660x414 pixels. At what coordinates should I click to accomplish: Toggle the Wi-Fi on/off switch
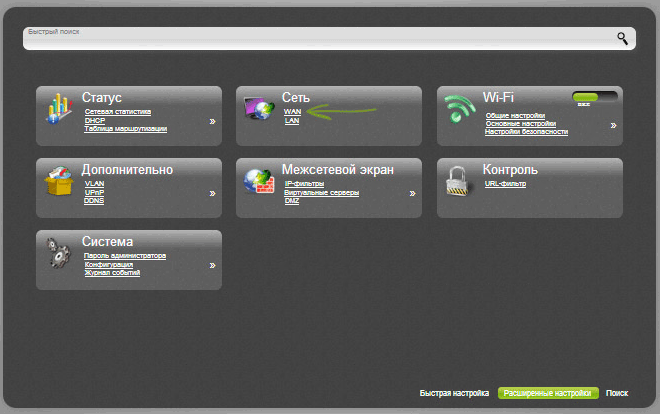(x=592, y=98)
